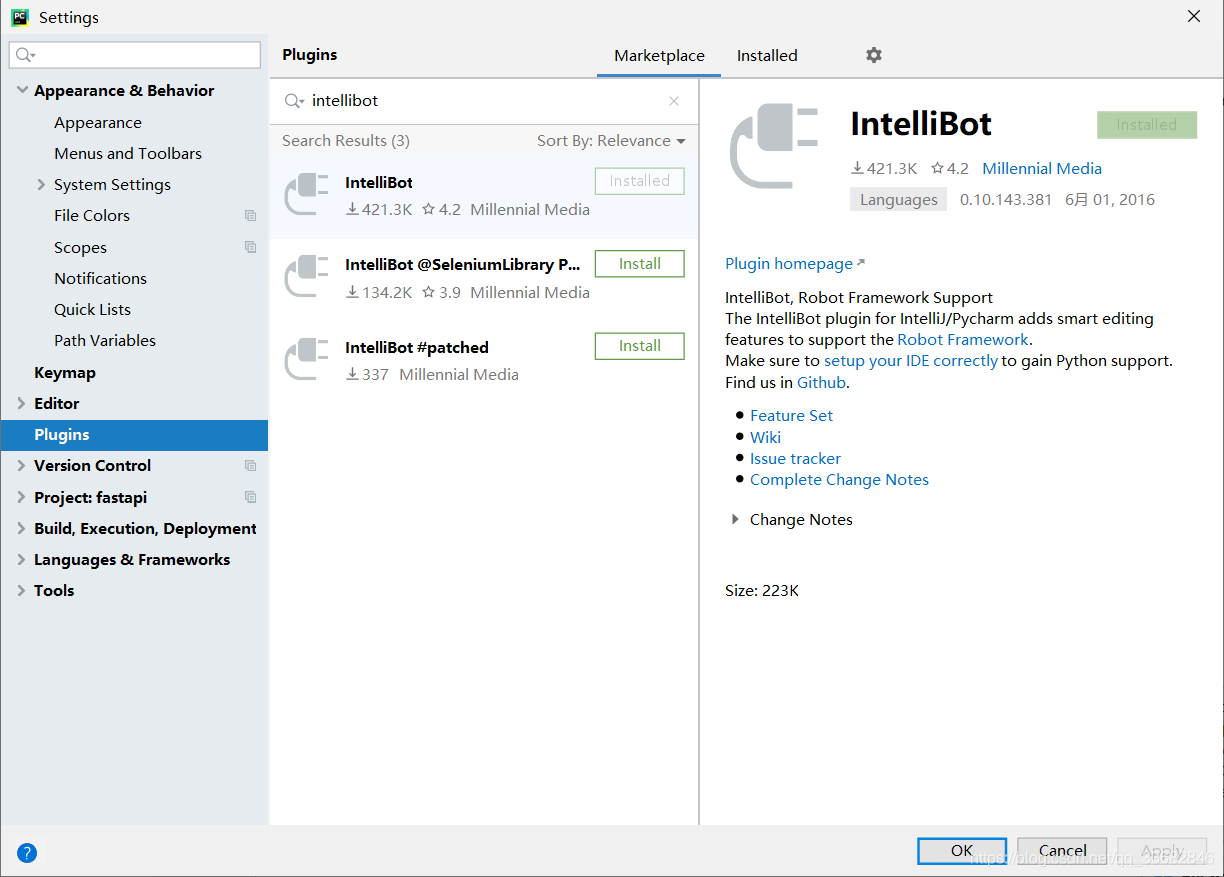
Task: Open the Wiki link
Action: (765, 437)
